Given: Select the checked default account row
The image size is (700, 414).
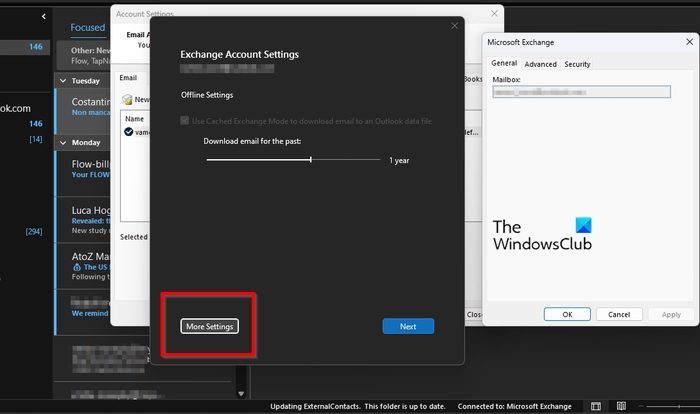Looking at the screenshot, I should pos(136,132).
